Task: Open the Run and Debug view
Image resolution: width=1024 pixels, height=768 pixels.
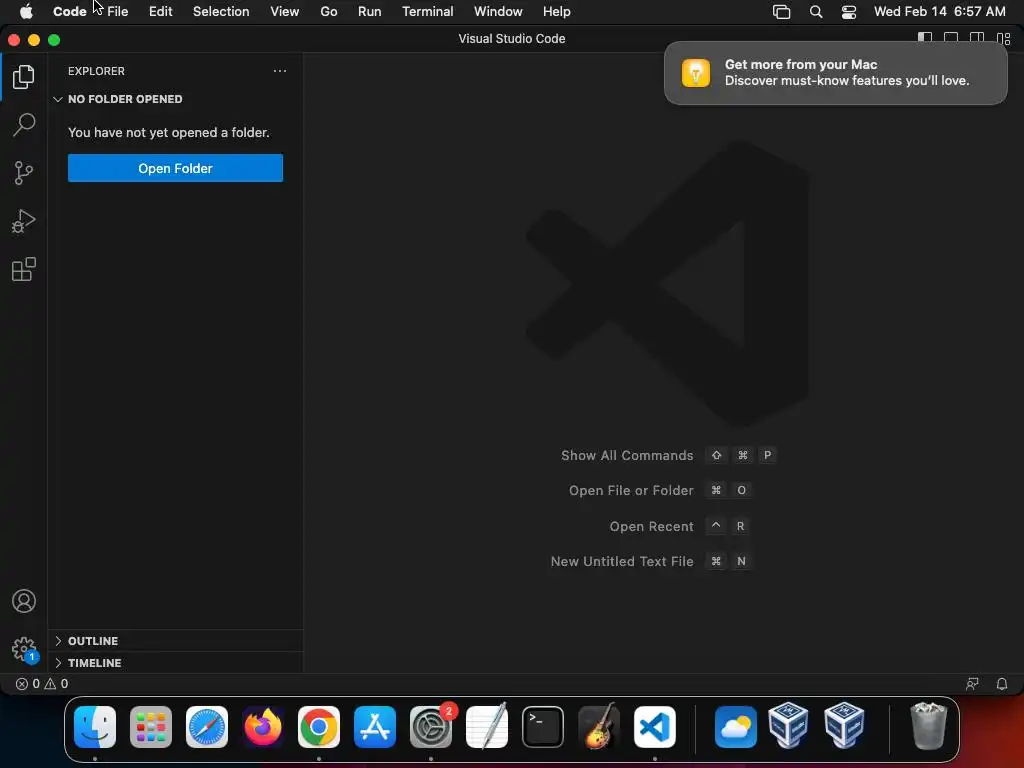Action: click(24, 221)
